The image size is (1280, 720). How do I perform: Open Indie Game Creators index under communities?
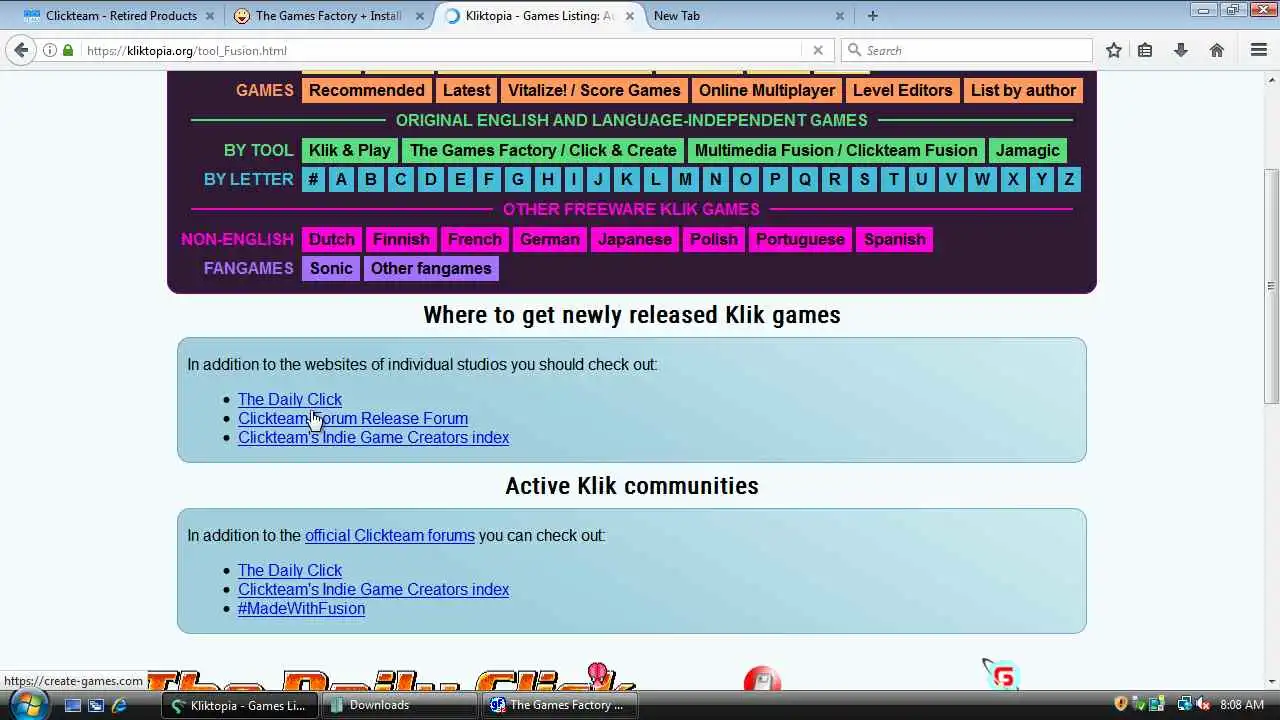pyautogui.click(x=373, y=589)
